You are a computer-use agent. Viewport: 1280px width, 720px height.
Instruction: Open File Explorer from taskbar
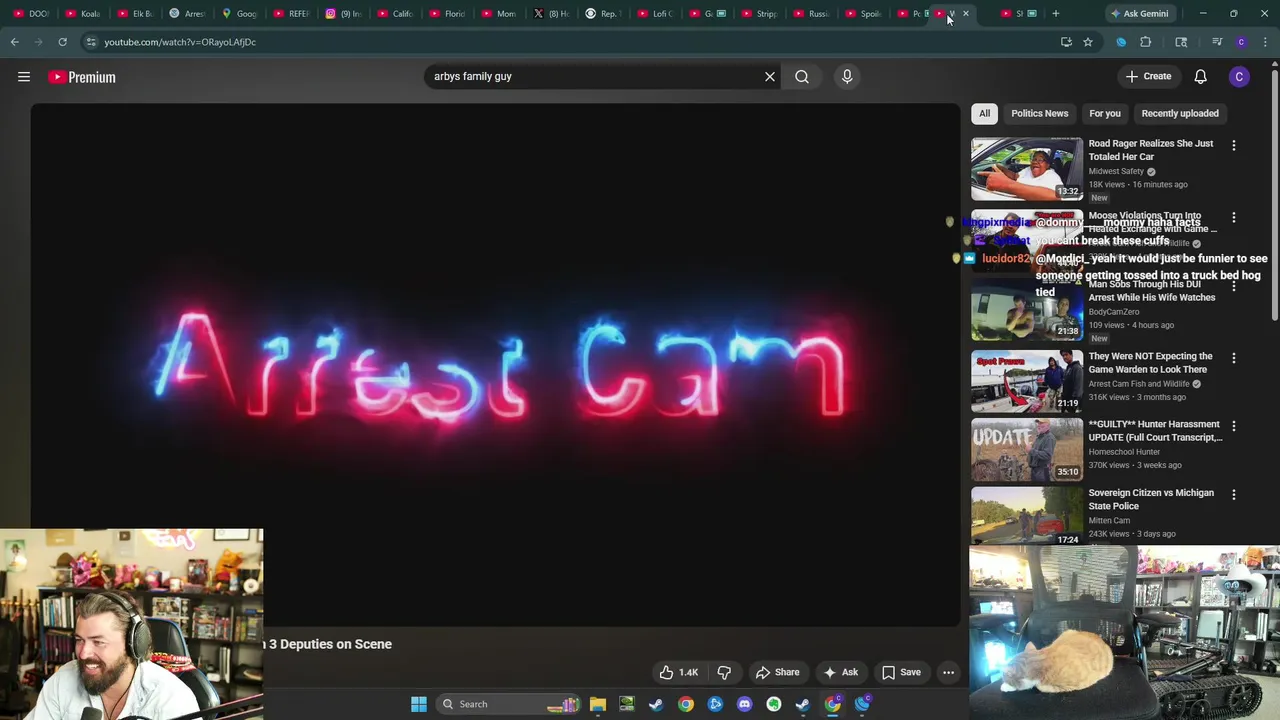pyautogui.click(x=598, y=704)
